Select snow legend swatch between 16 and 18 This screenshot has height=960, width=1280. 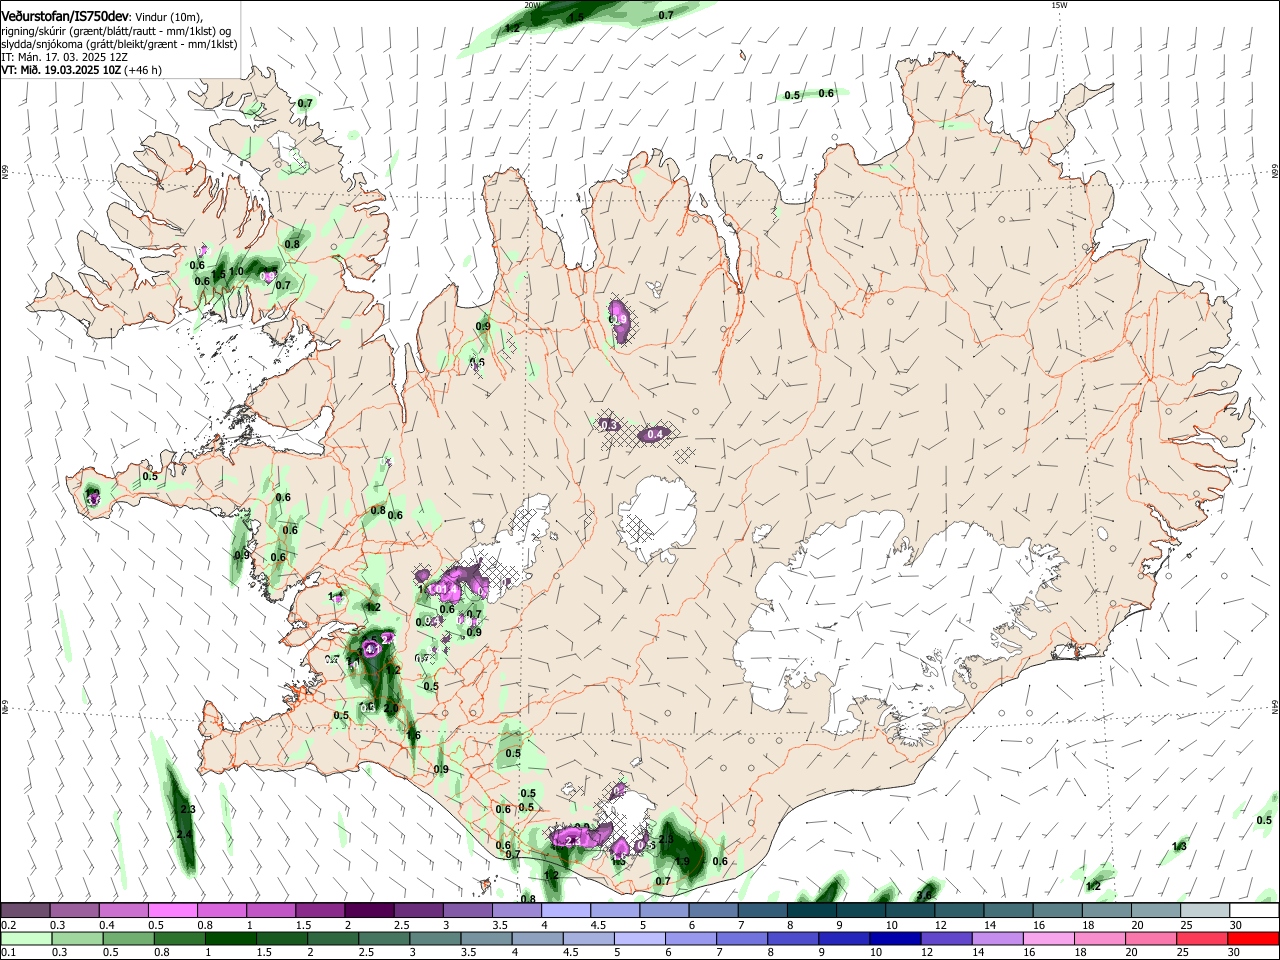click(x=1058, y=910)
